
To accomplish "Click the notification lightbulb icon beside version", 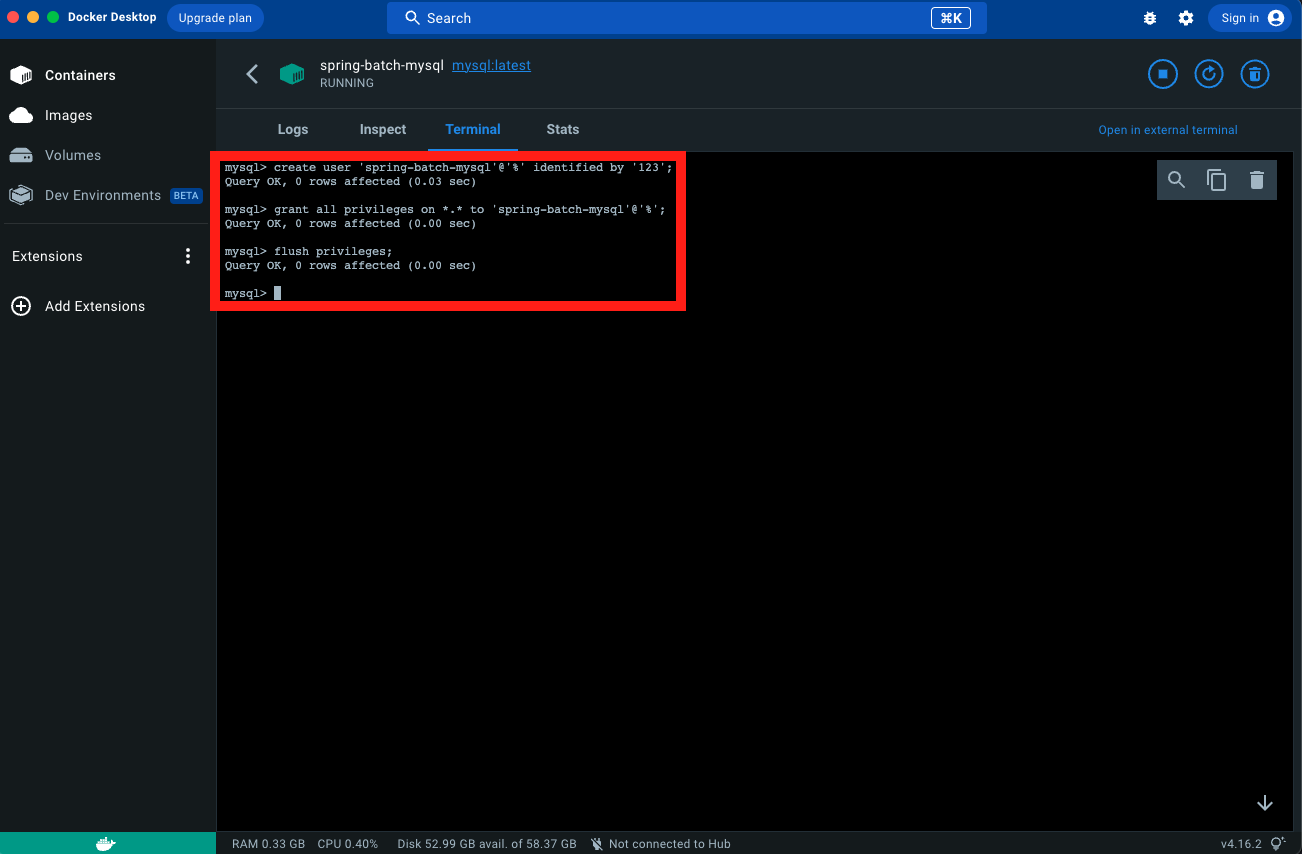I will point(1277,844).
